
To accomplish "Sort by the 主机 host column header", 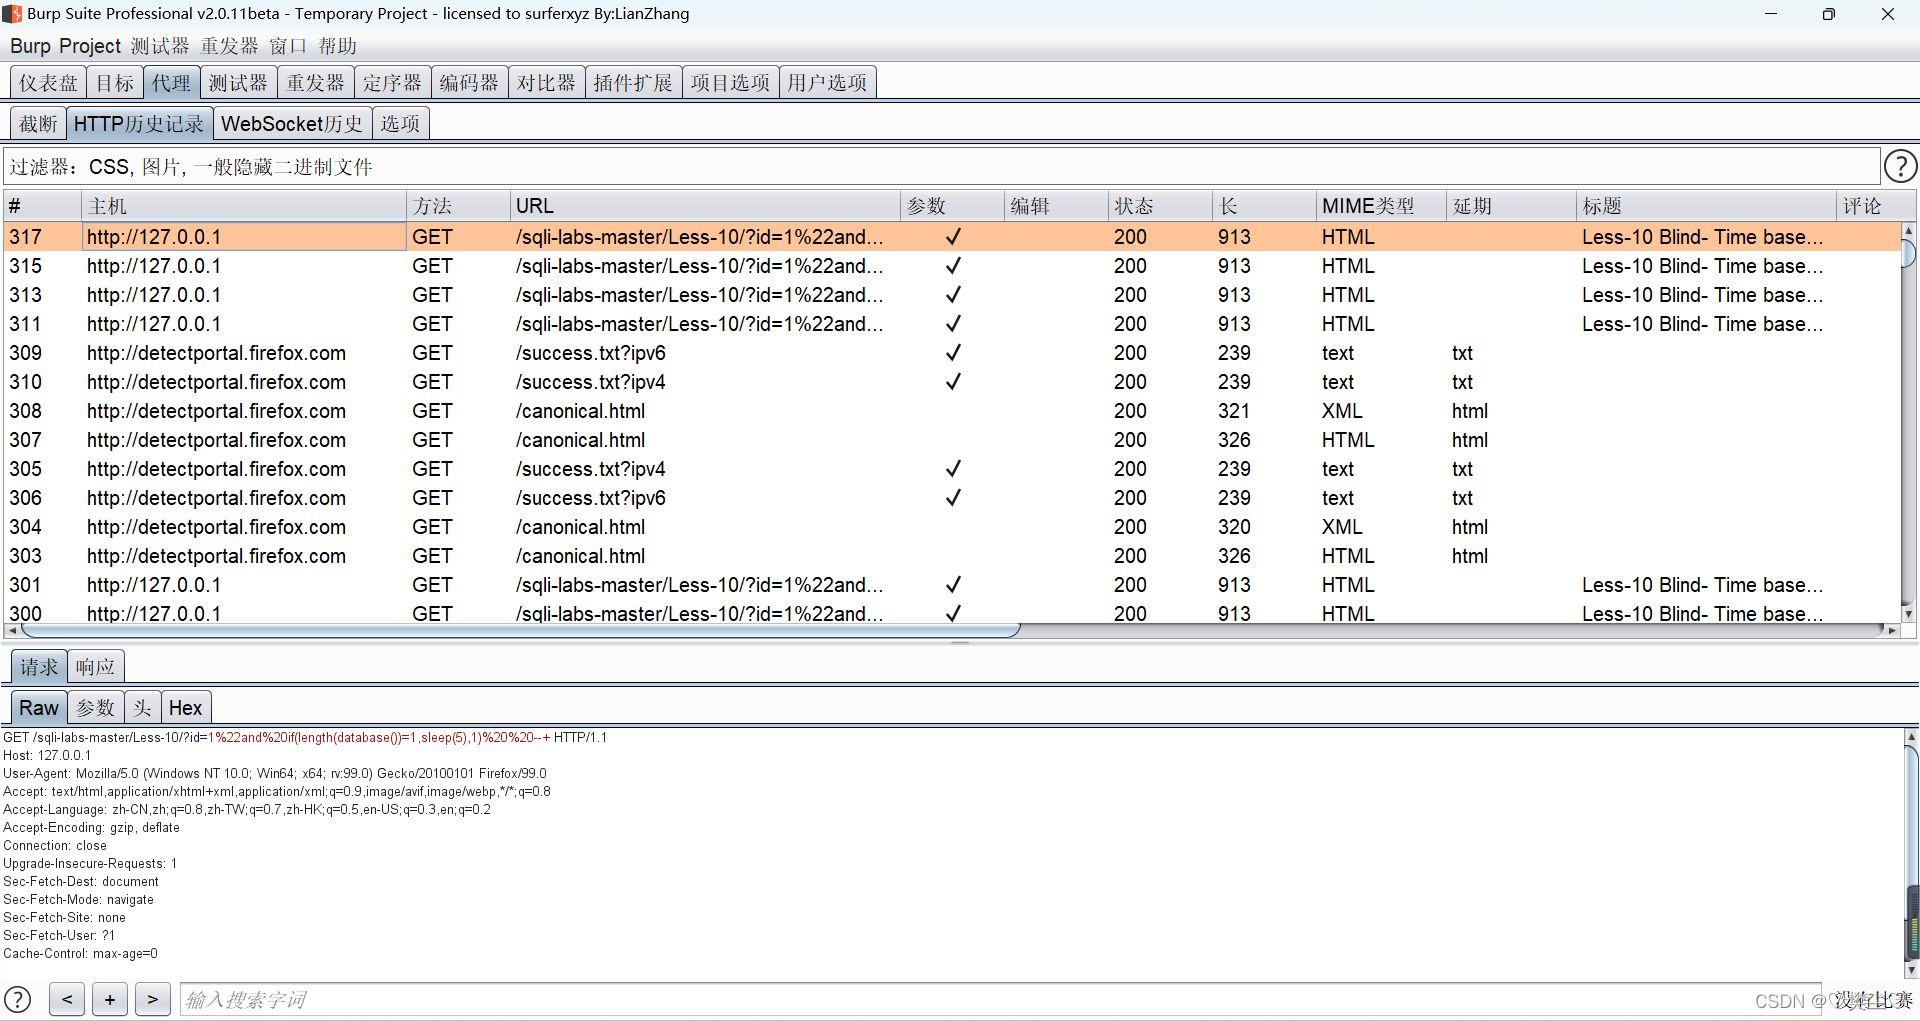I will tap(244, 206).
